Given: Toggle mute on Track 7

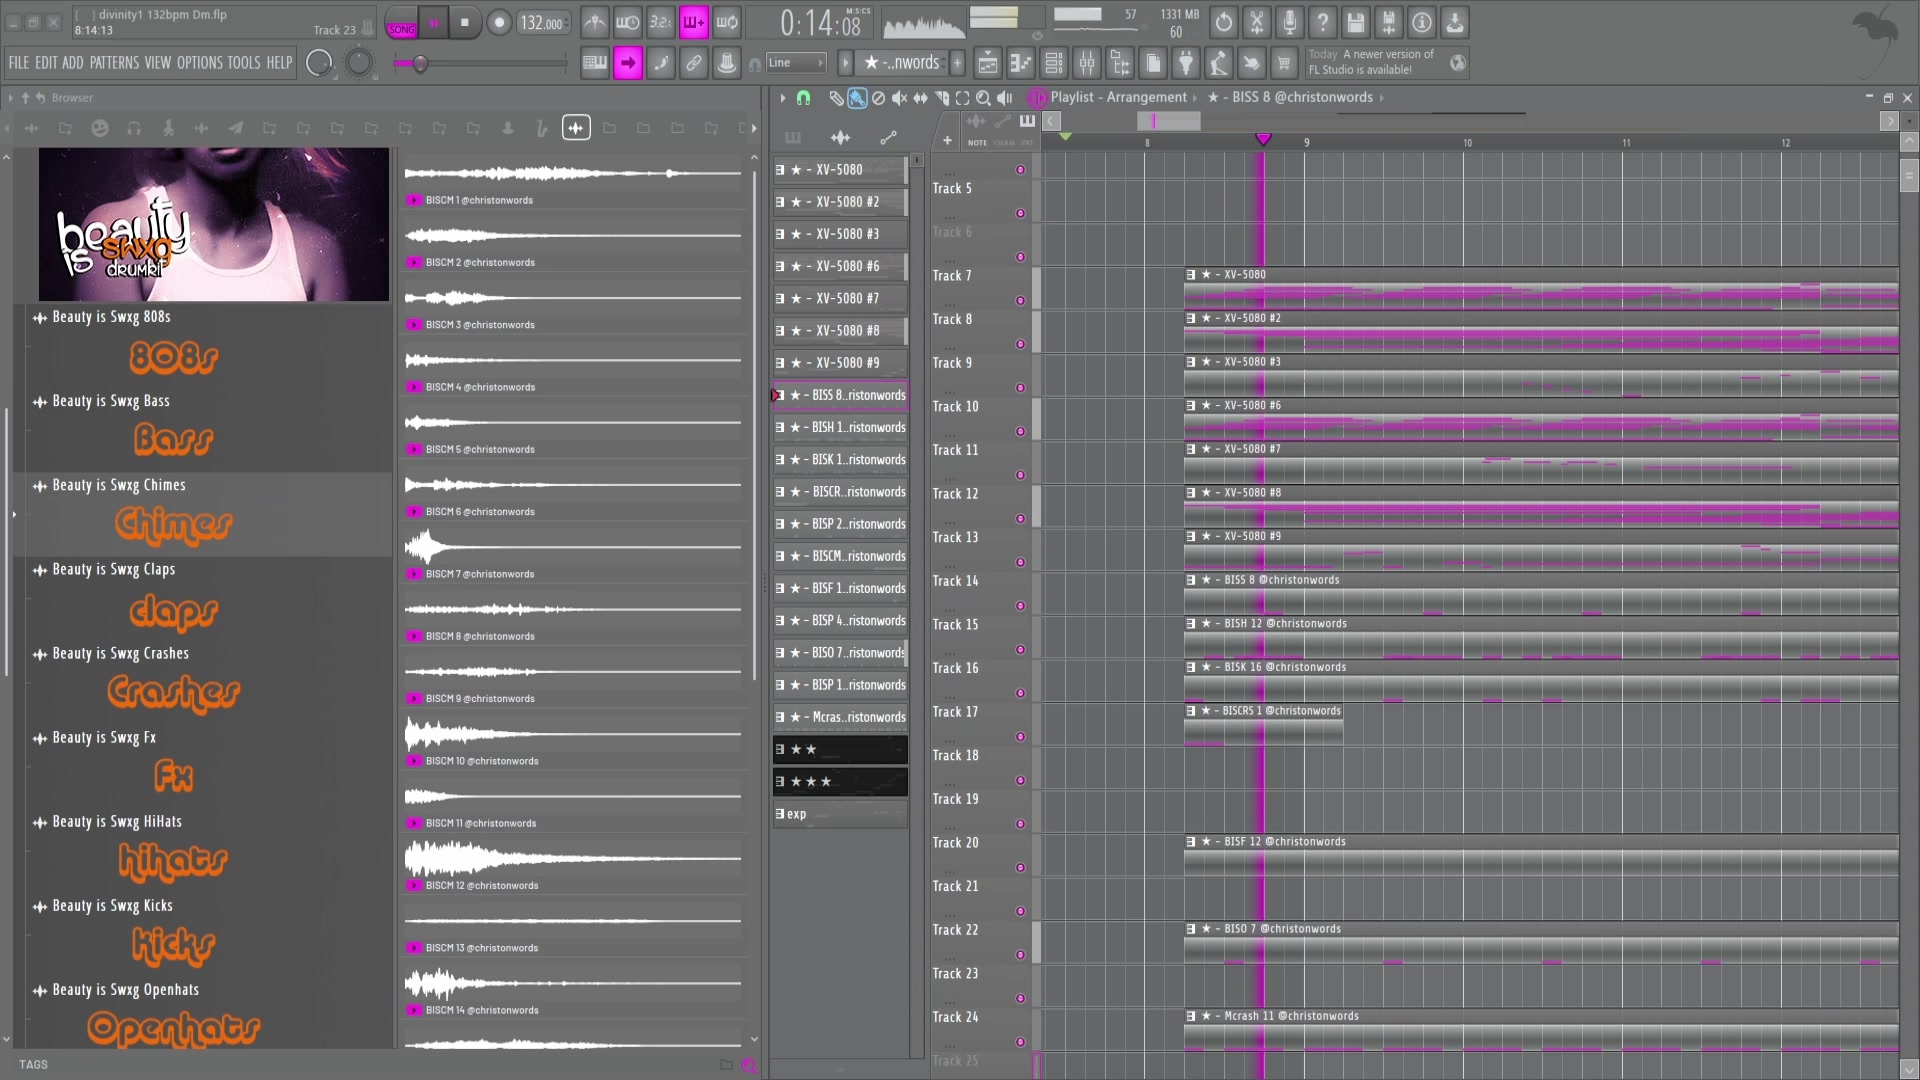Looking at the screenshot, I should 1020,301.
